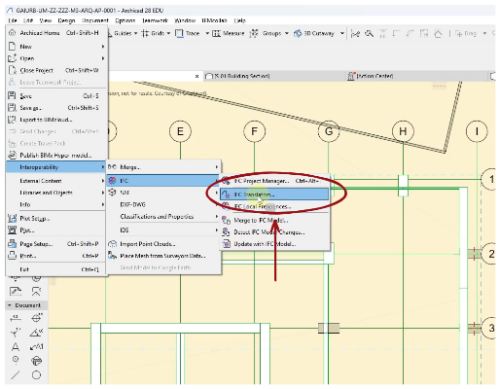Click the Plot menu entry

click(56, 230)
